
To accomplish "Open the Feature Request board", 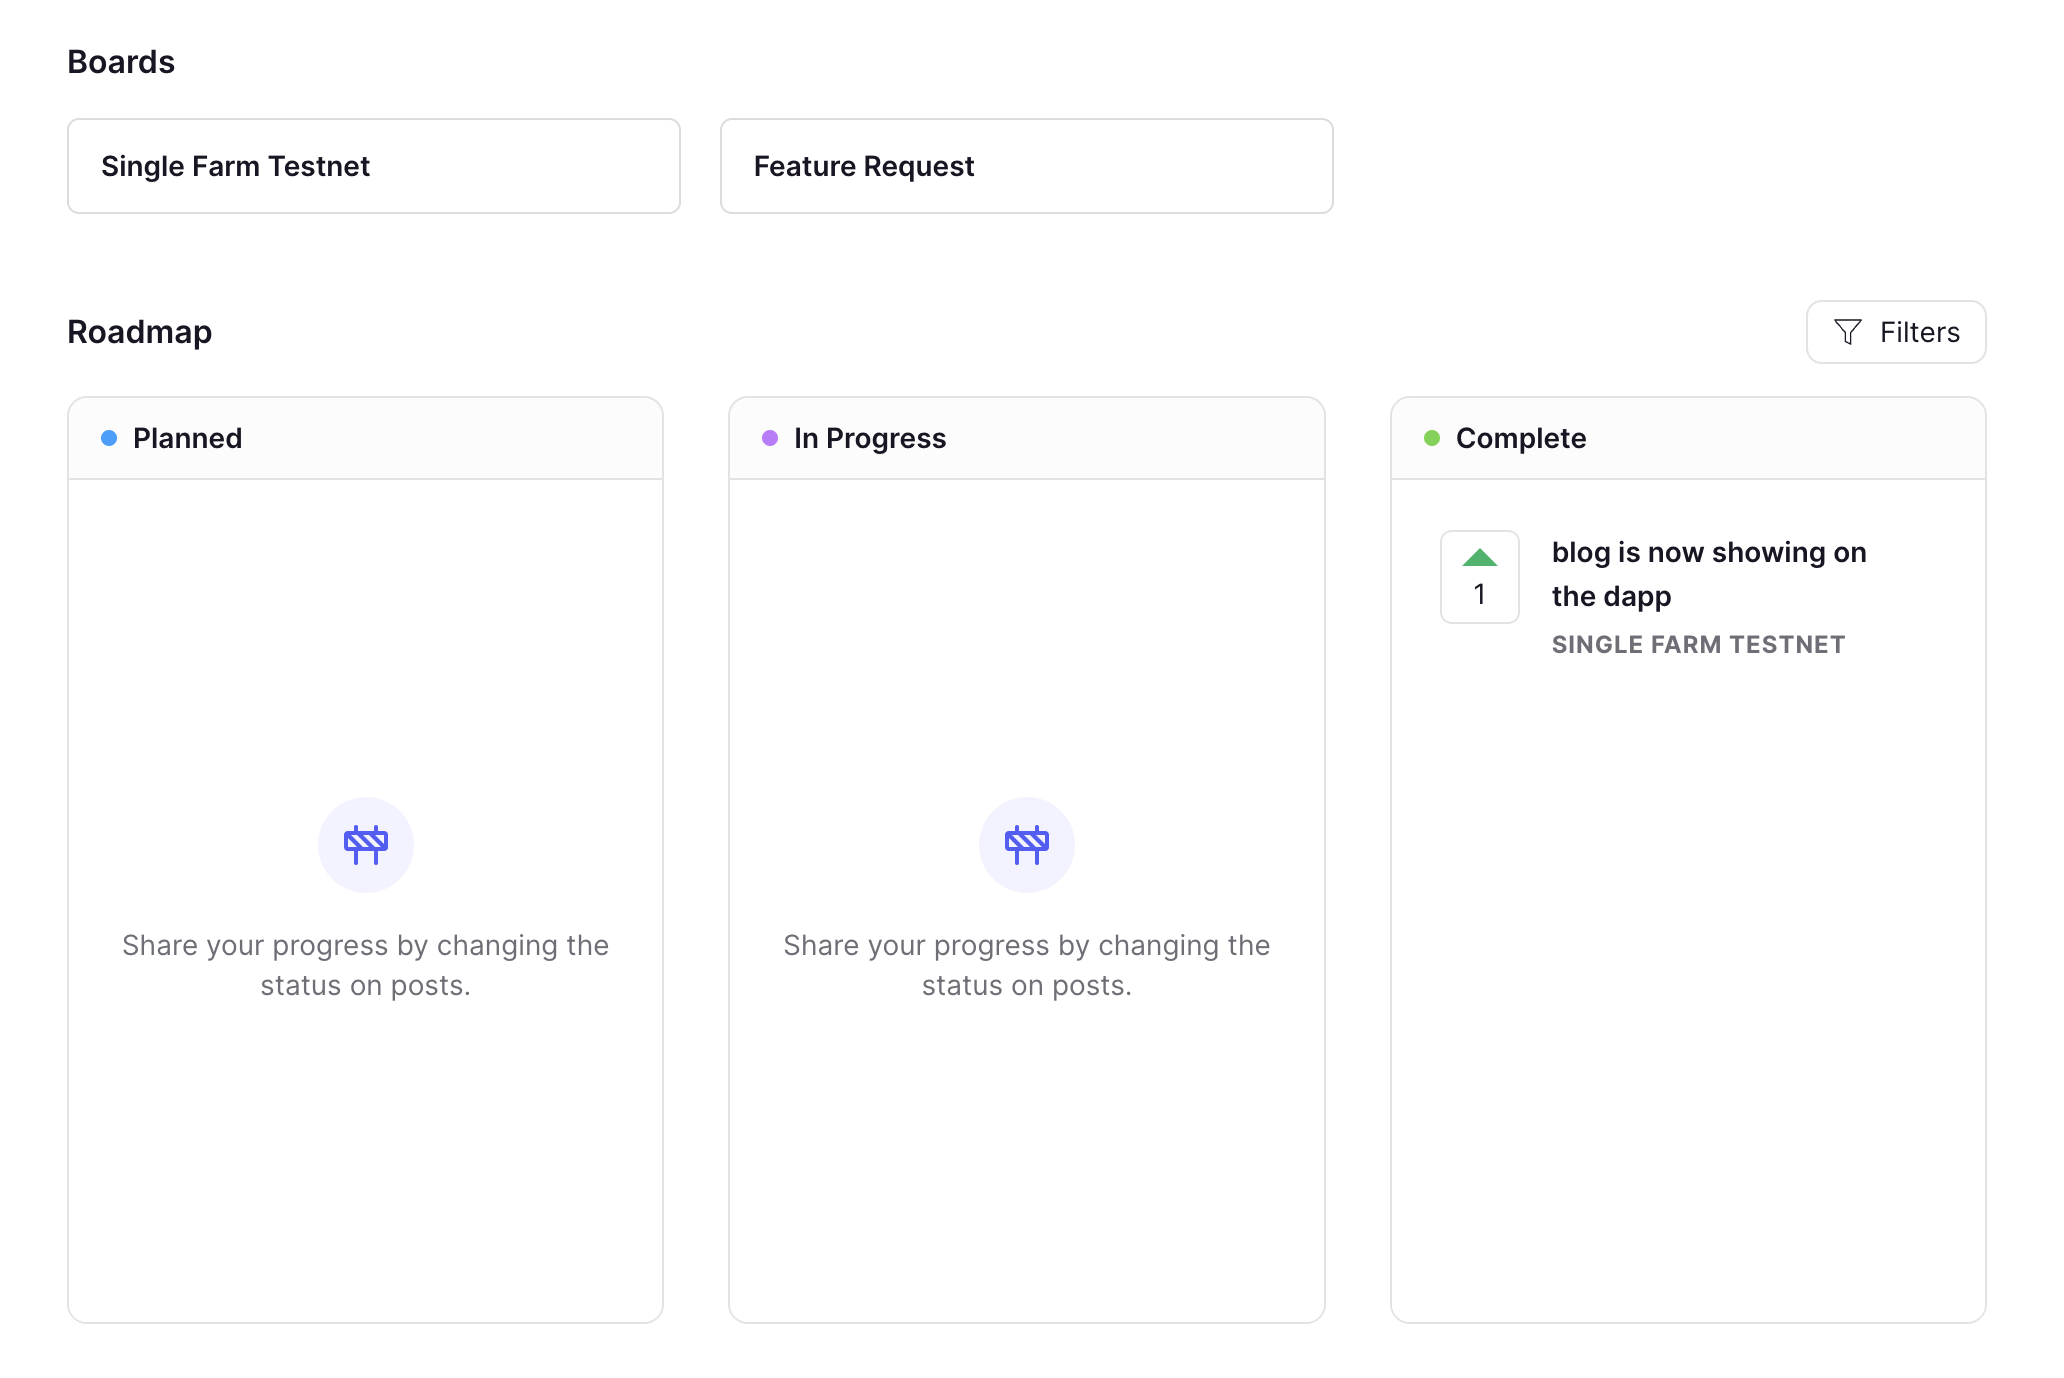I will (1026, 166).
